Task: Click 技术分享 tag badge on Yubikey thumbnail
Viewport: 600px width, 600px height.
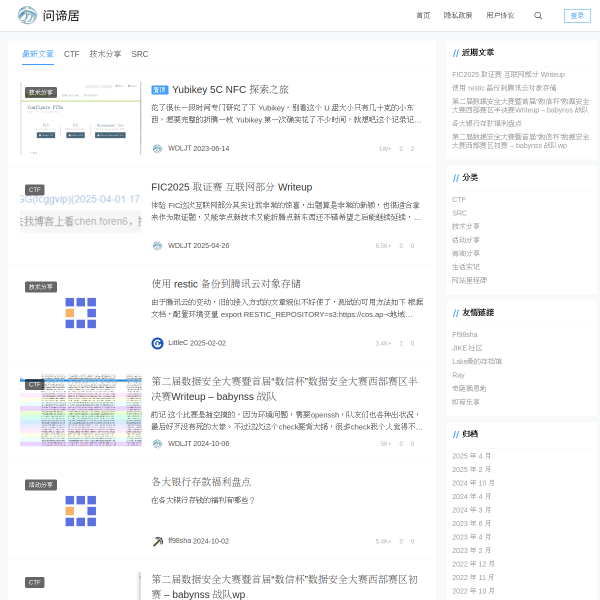Action: pyautogui.click(x=41, y=92)
